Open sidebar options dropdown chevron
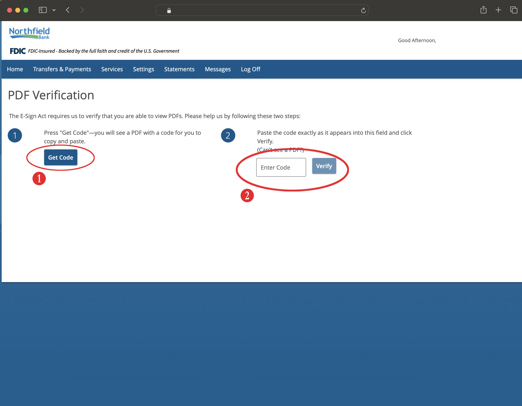The image size is (522, 406). [x=54, y=10]
